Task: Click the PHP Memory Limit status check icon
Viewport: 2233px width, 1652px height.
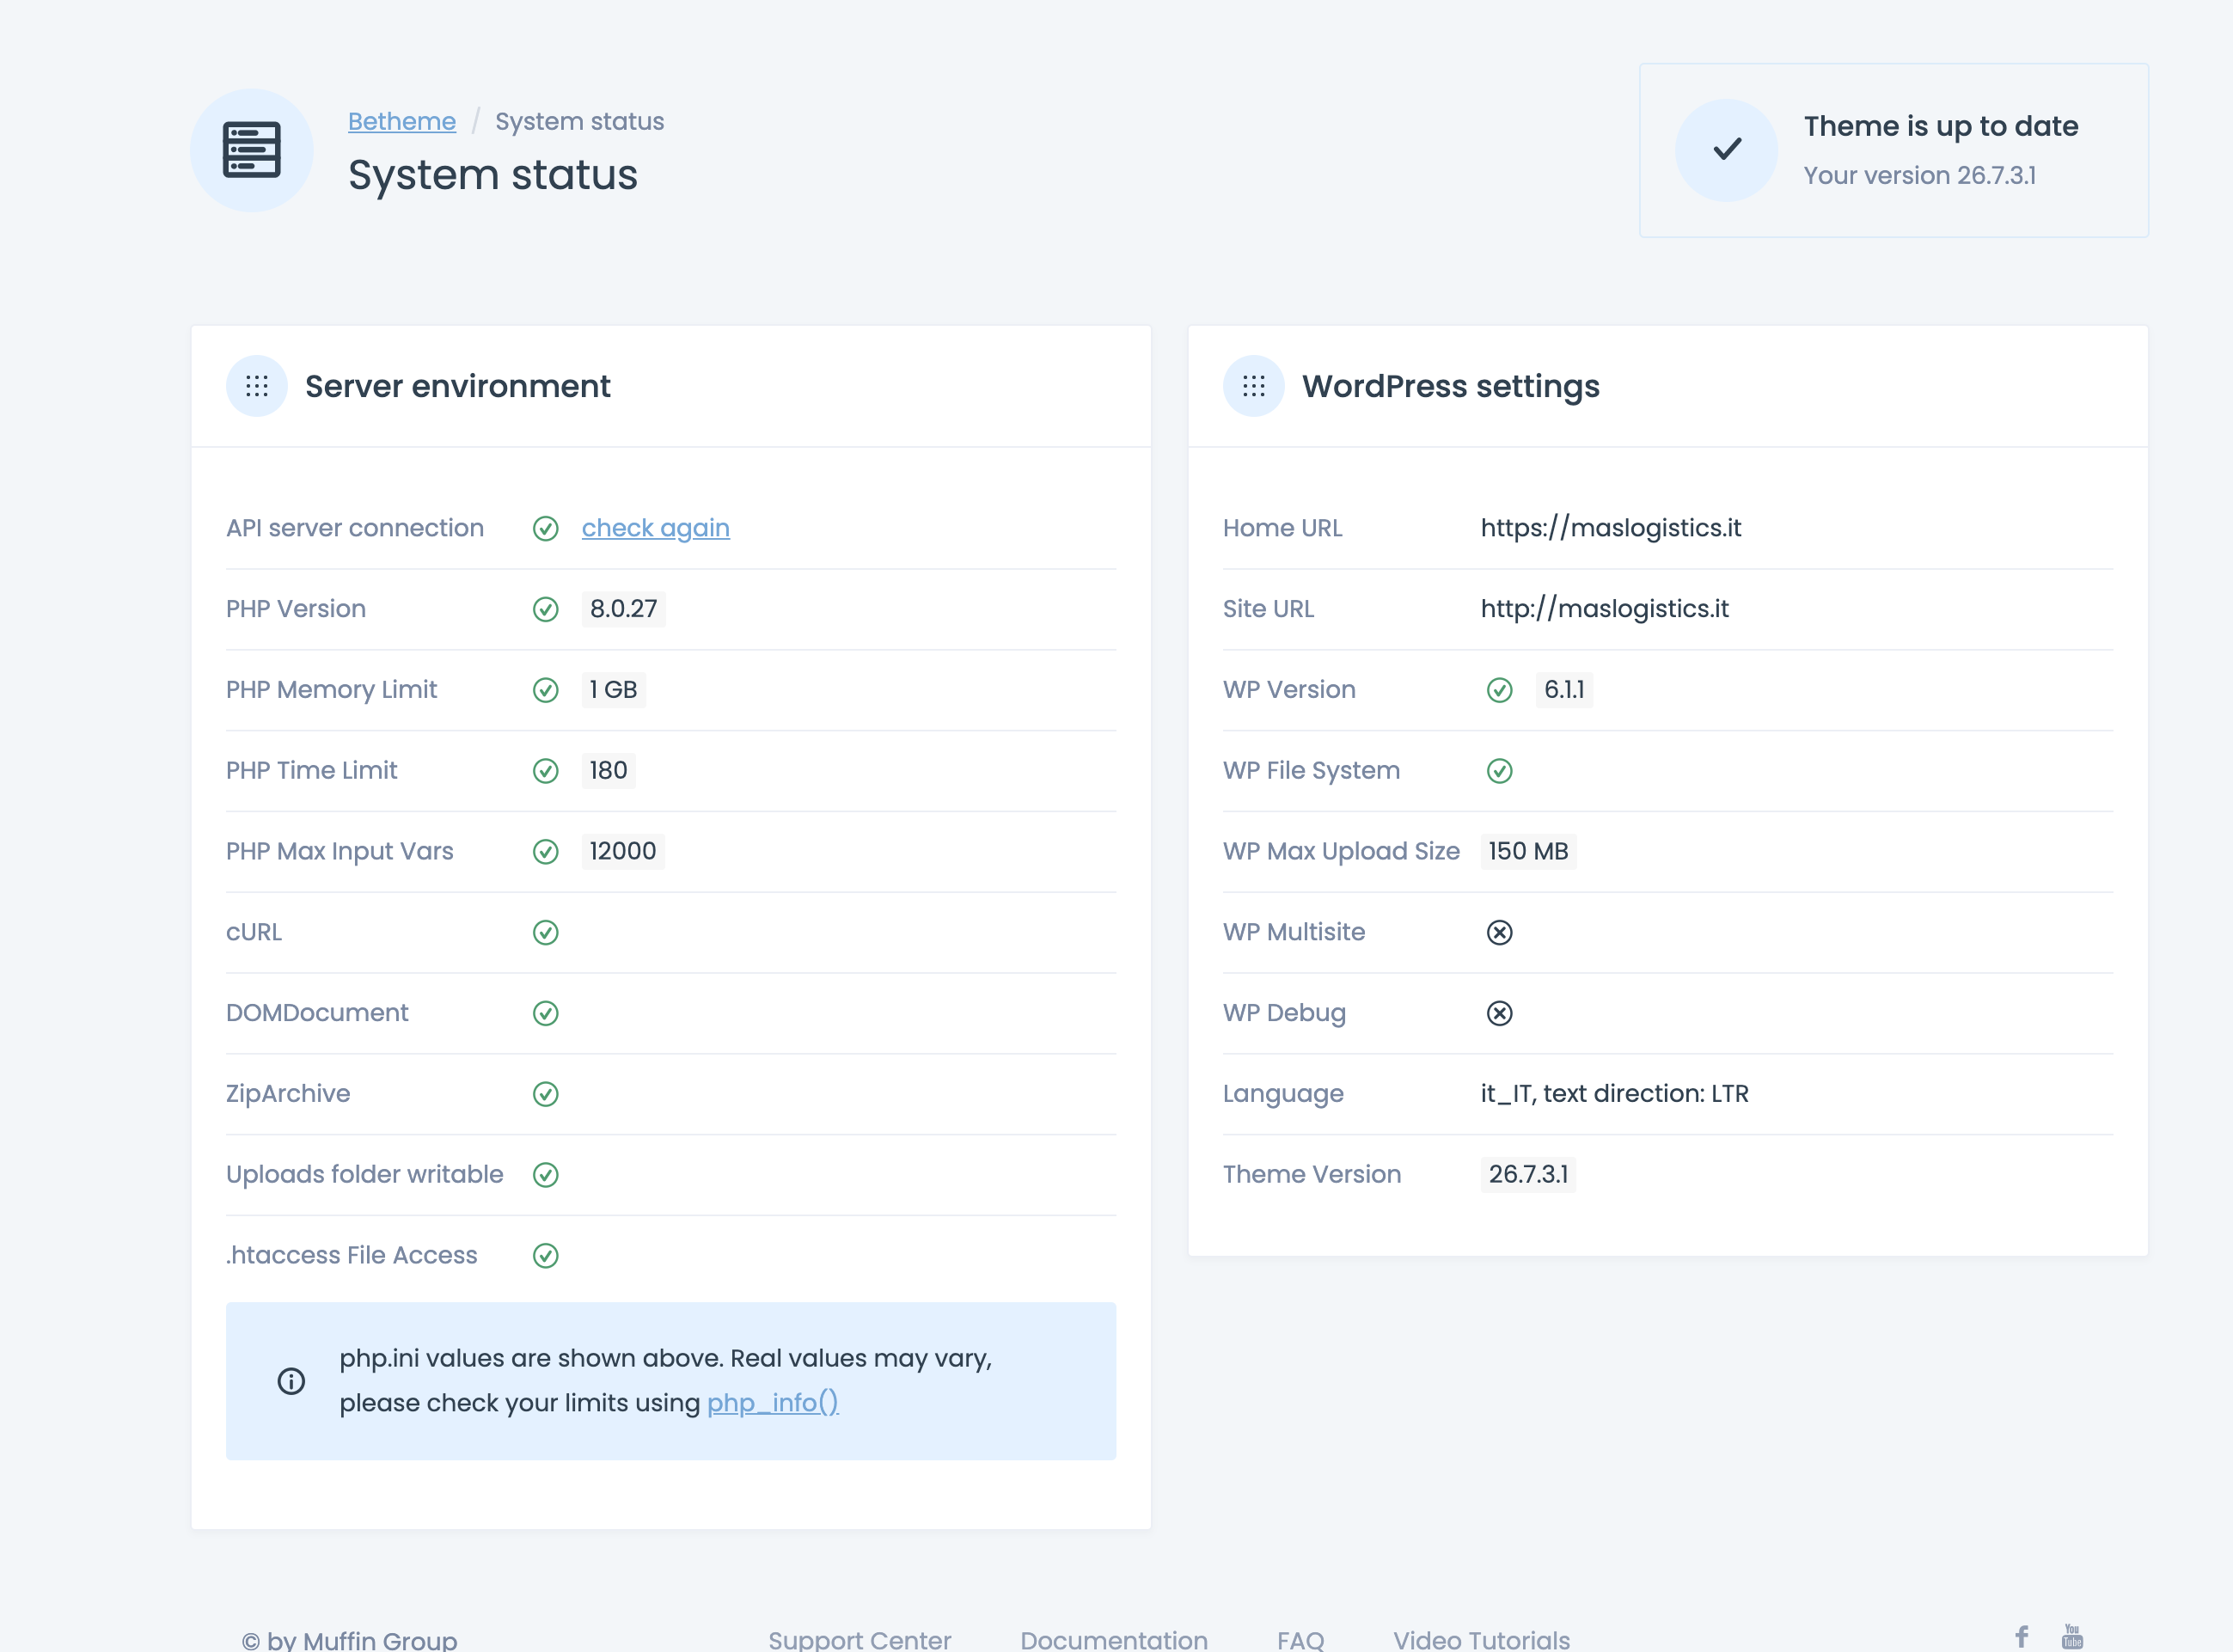Action: coord(545,690)
